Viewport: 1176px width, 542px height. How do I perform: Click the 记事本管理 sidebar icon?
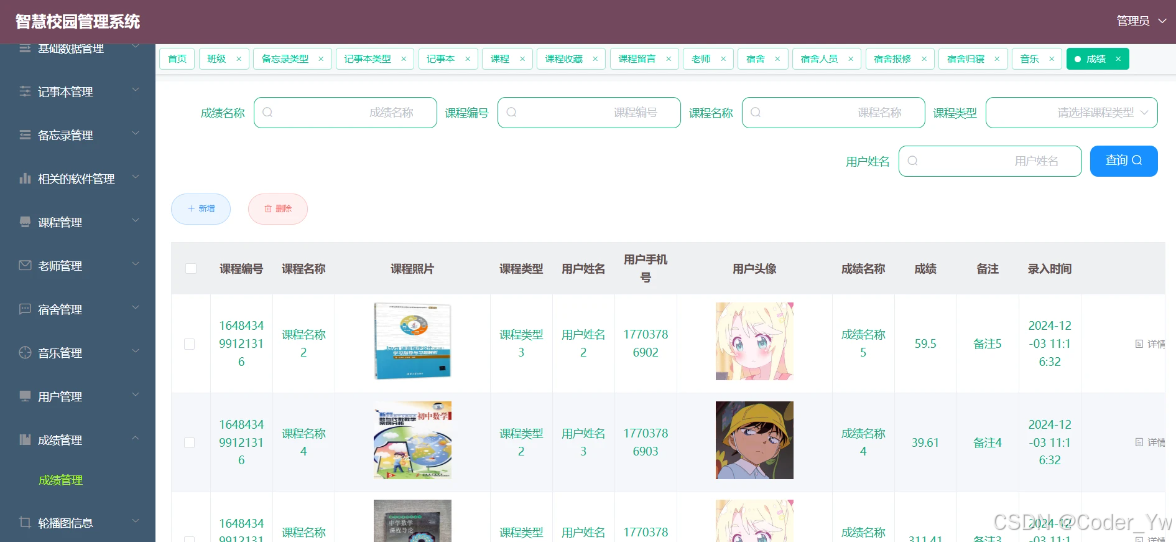pos(25,92)
